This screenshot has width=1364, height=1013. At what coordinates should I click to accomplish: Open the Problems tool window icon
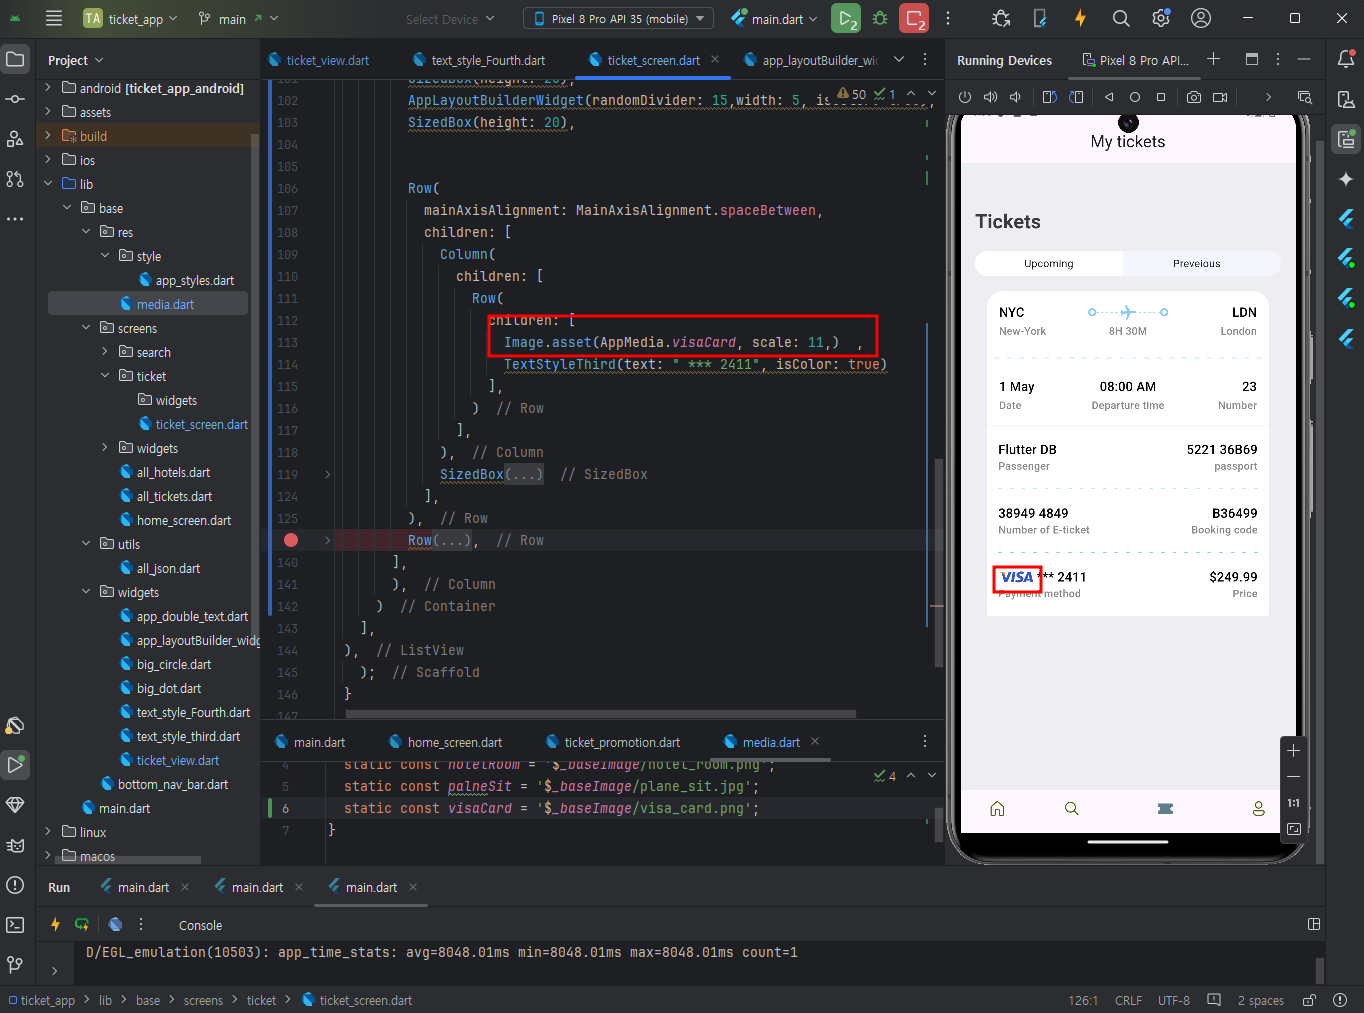tap(15, 885)
